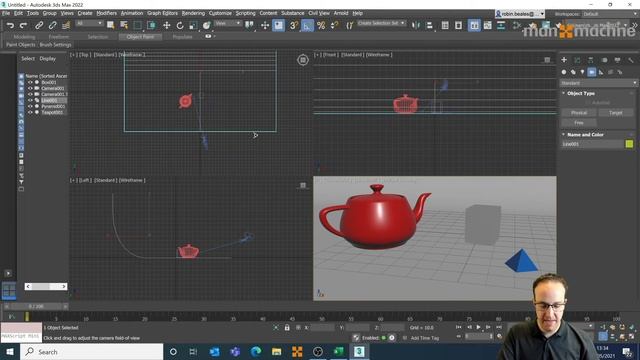Open the Create Selection Set dropdown

pyautogui.click(x=381, y=23)
